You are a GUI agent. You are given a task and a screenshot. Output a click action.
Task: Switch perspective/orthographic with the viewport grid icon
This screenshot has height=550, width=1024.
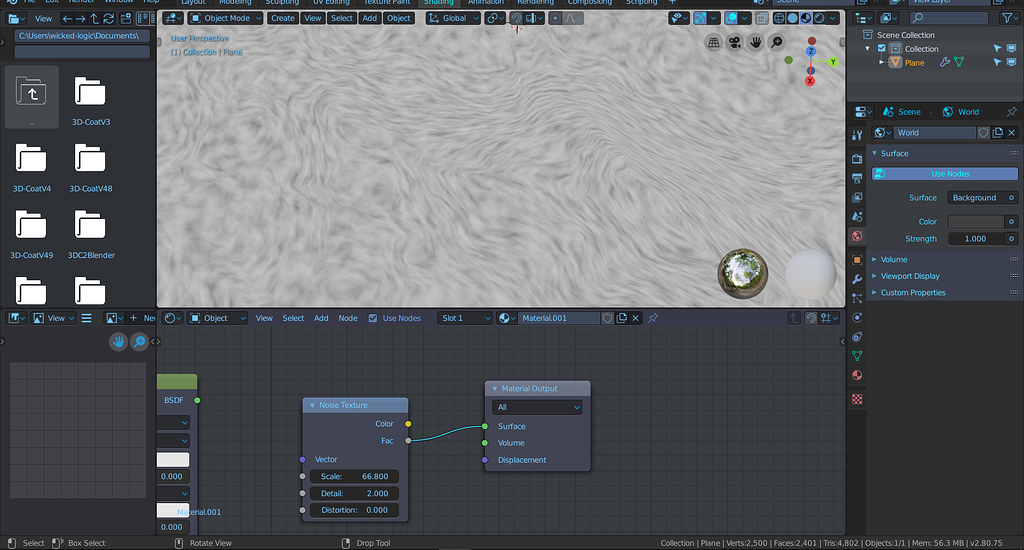[714, 42]
